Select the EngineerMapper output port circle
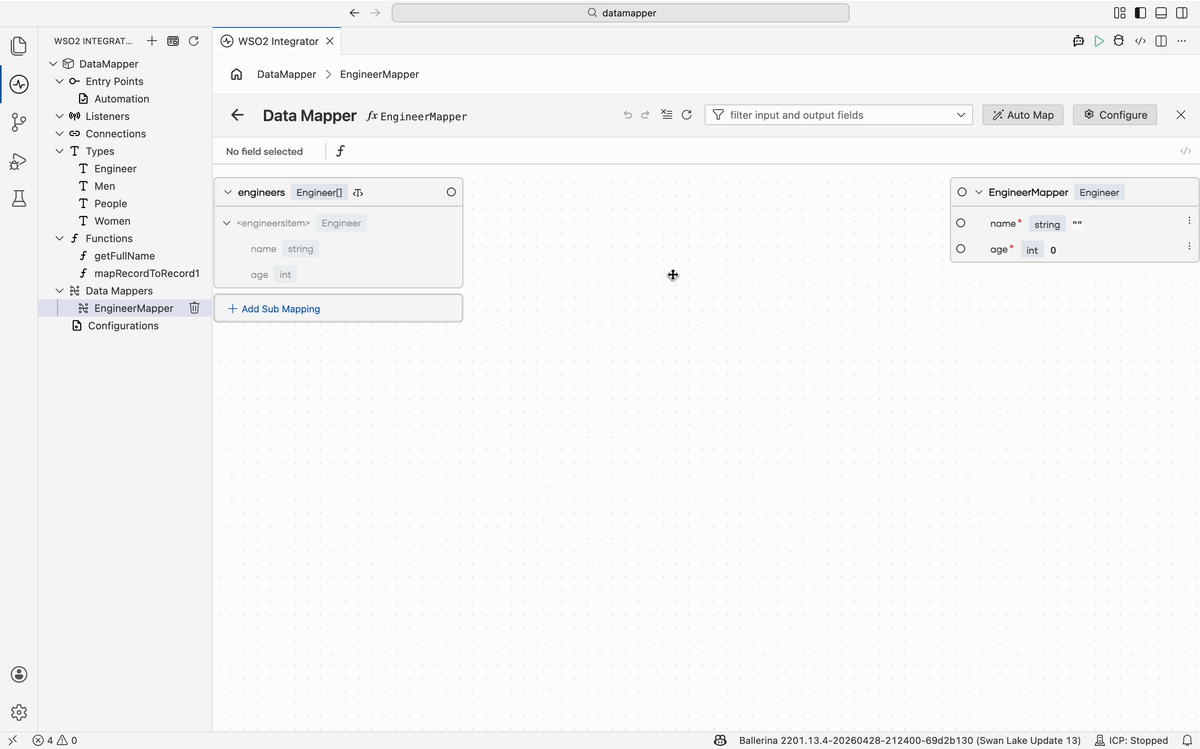The height and width of the screenshot is (749, 1200). pos(962,192)
